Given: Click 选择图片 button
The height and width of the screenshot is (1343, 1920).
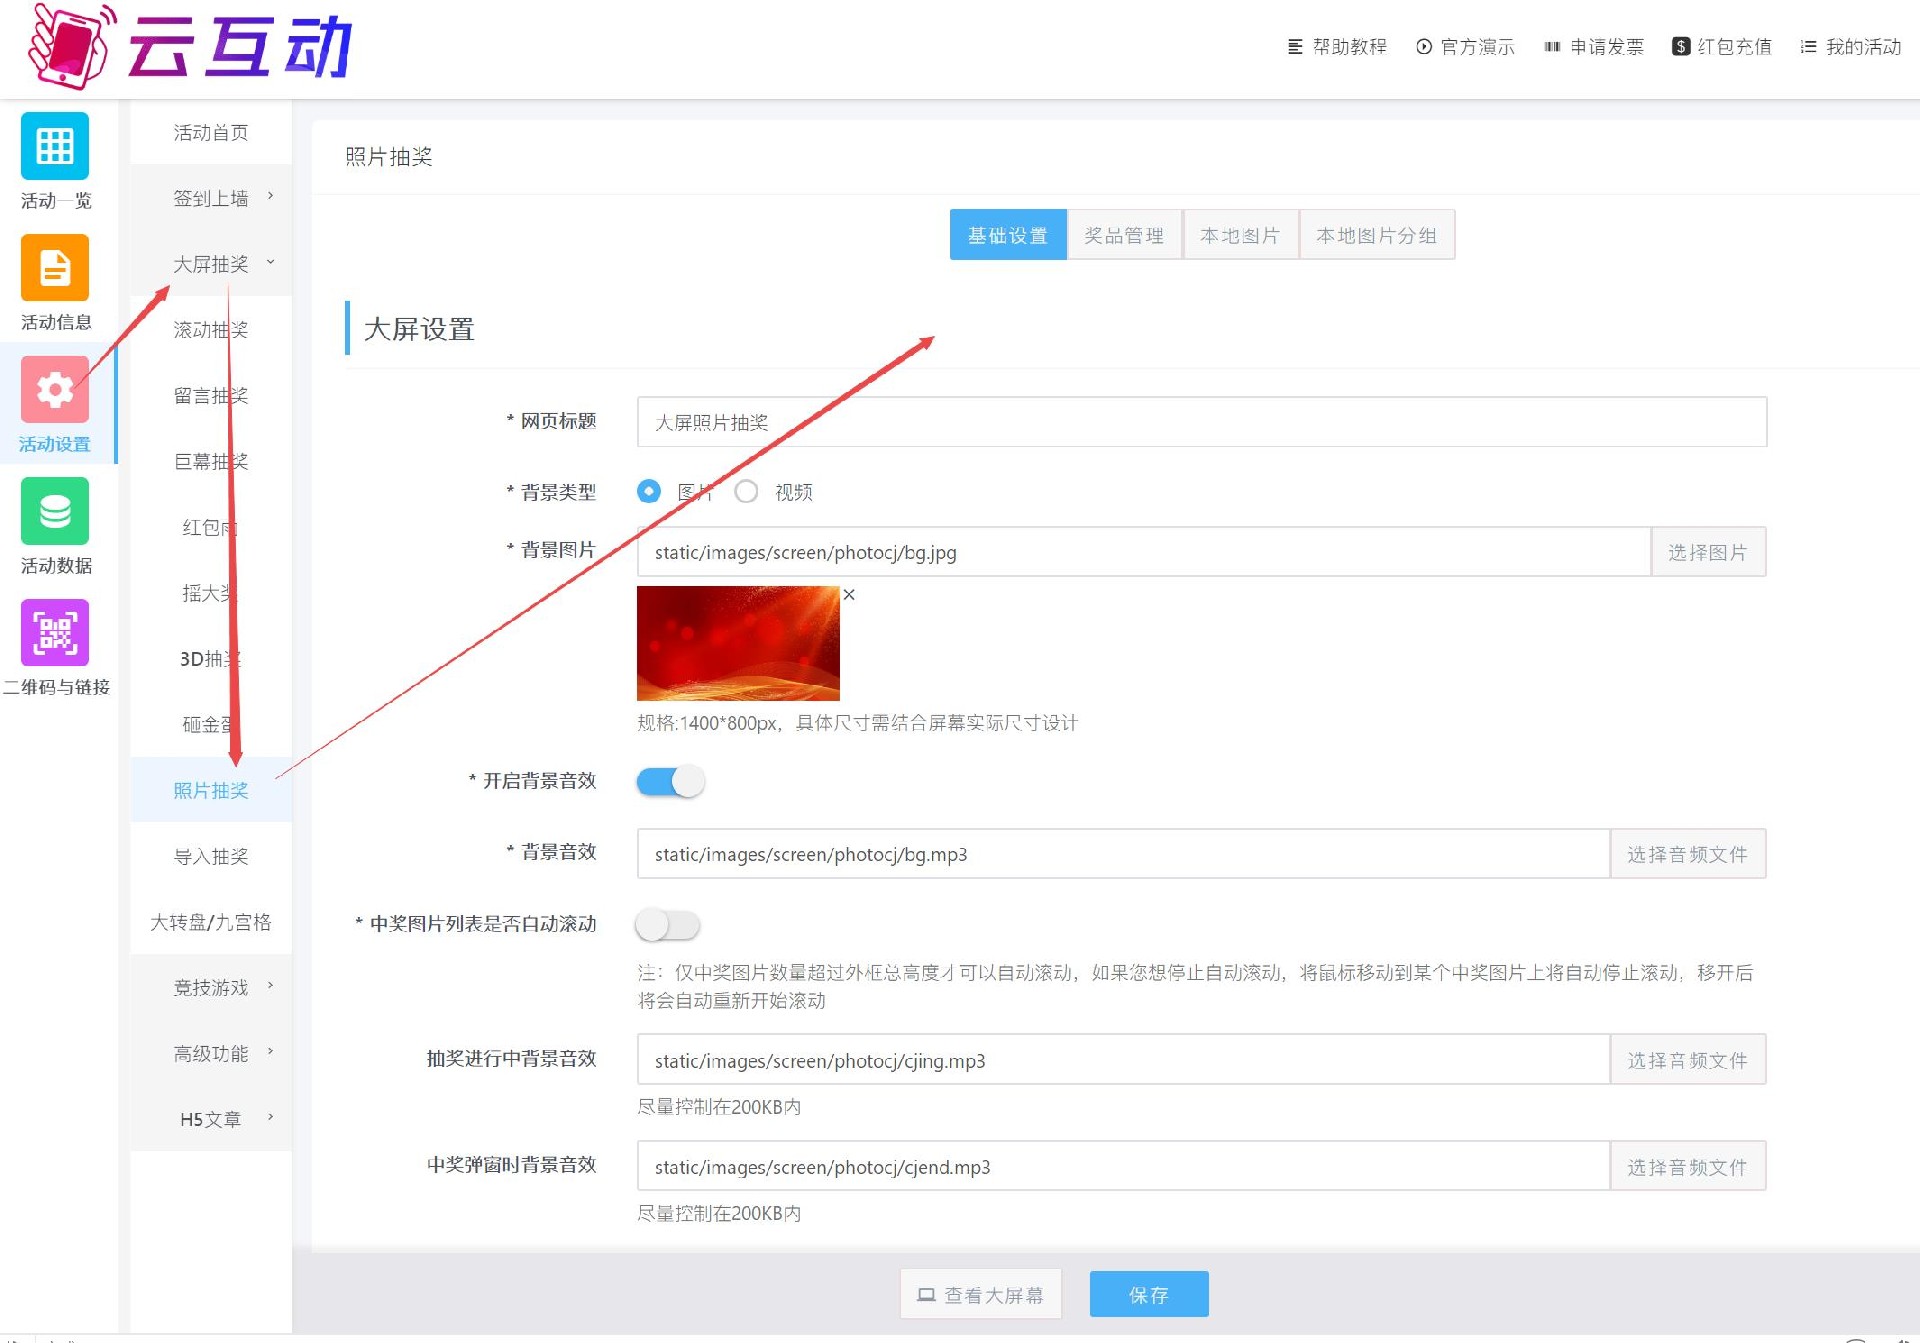Looking at the screenshot, I should (1708, 552).
